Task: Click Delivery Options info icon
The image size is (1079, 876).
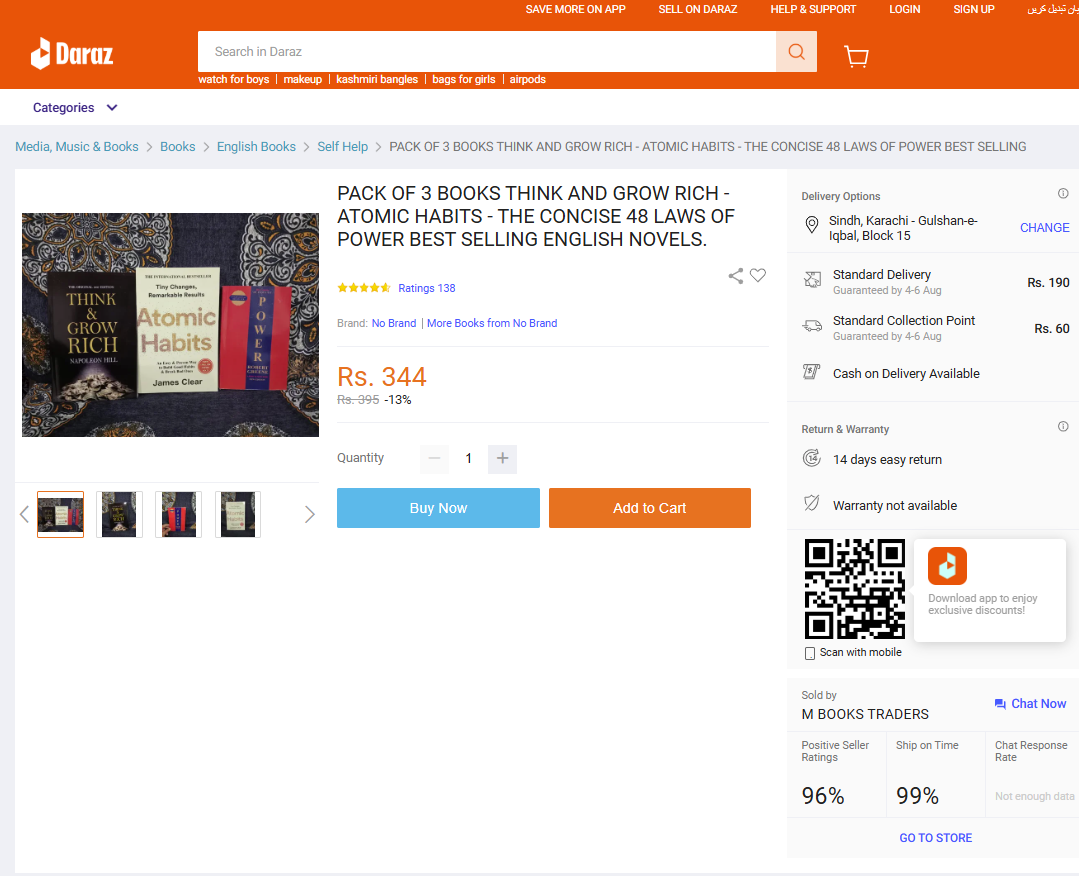Action: pyautogui.click(x=1063, y=193)
